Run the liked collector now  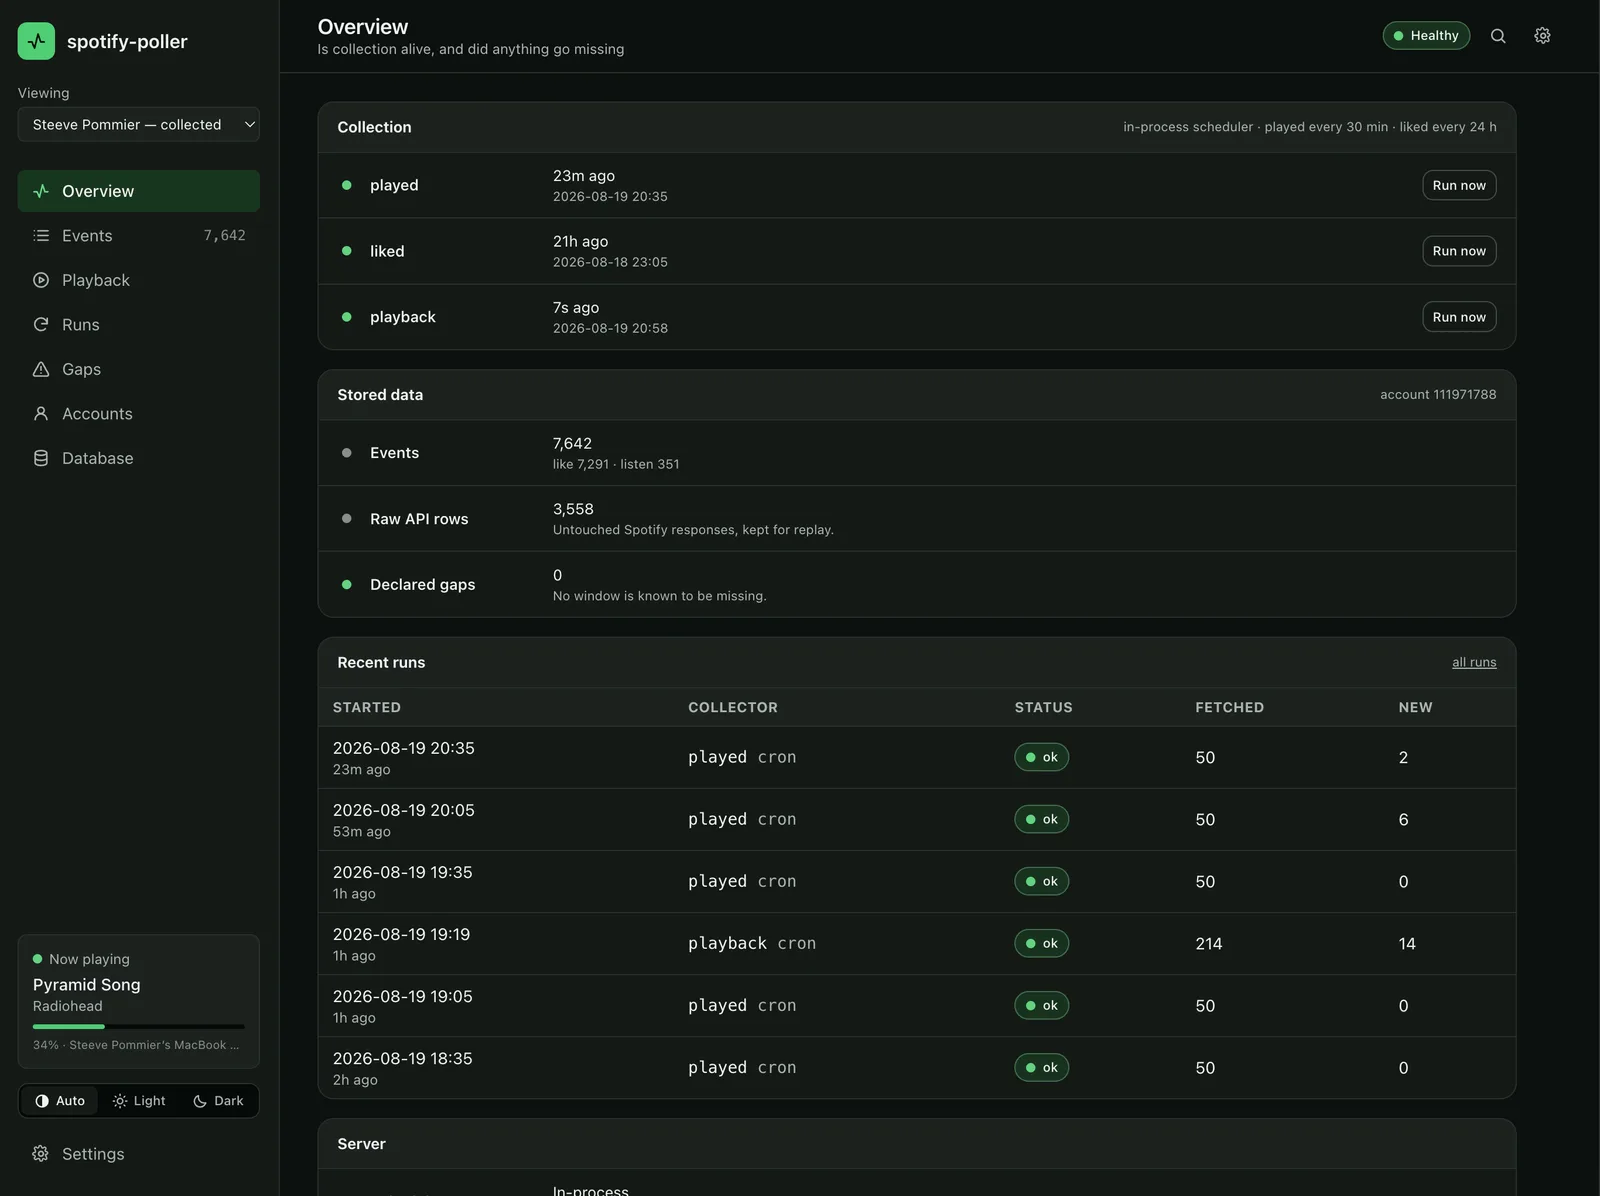[x=1459, y=251]
